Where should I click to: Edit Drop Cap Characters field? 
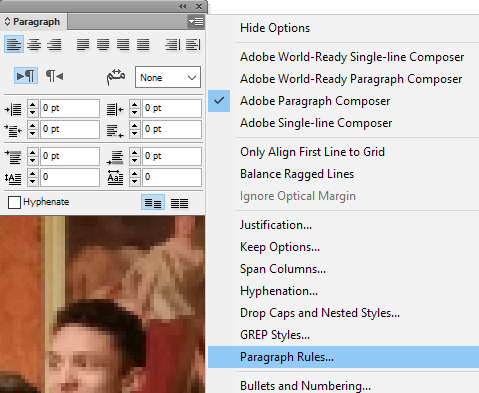pyautogui.click(x=172, y=177)
